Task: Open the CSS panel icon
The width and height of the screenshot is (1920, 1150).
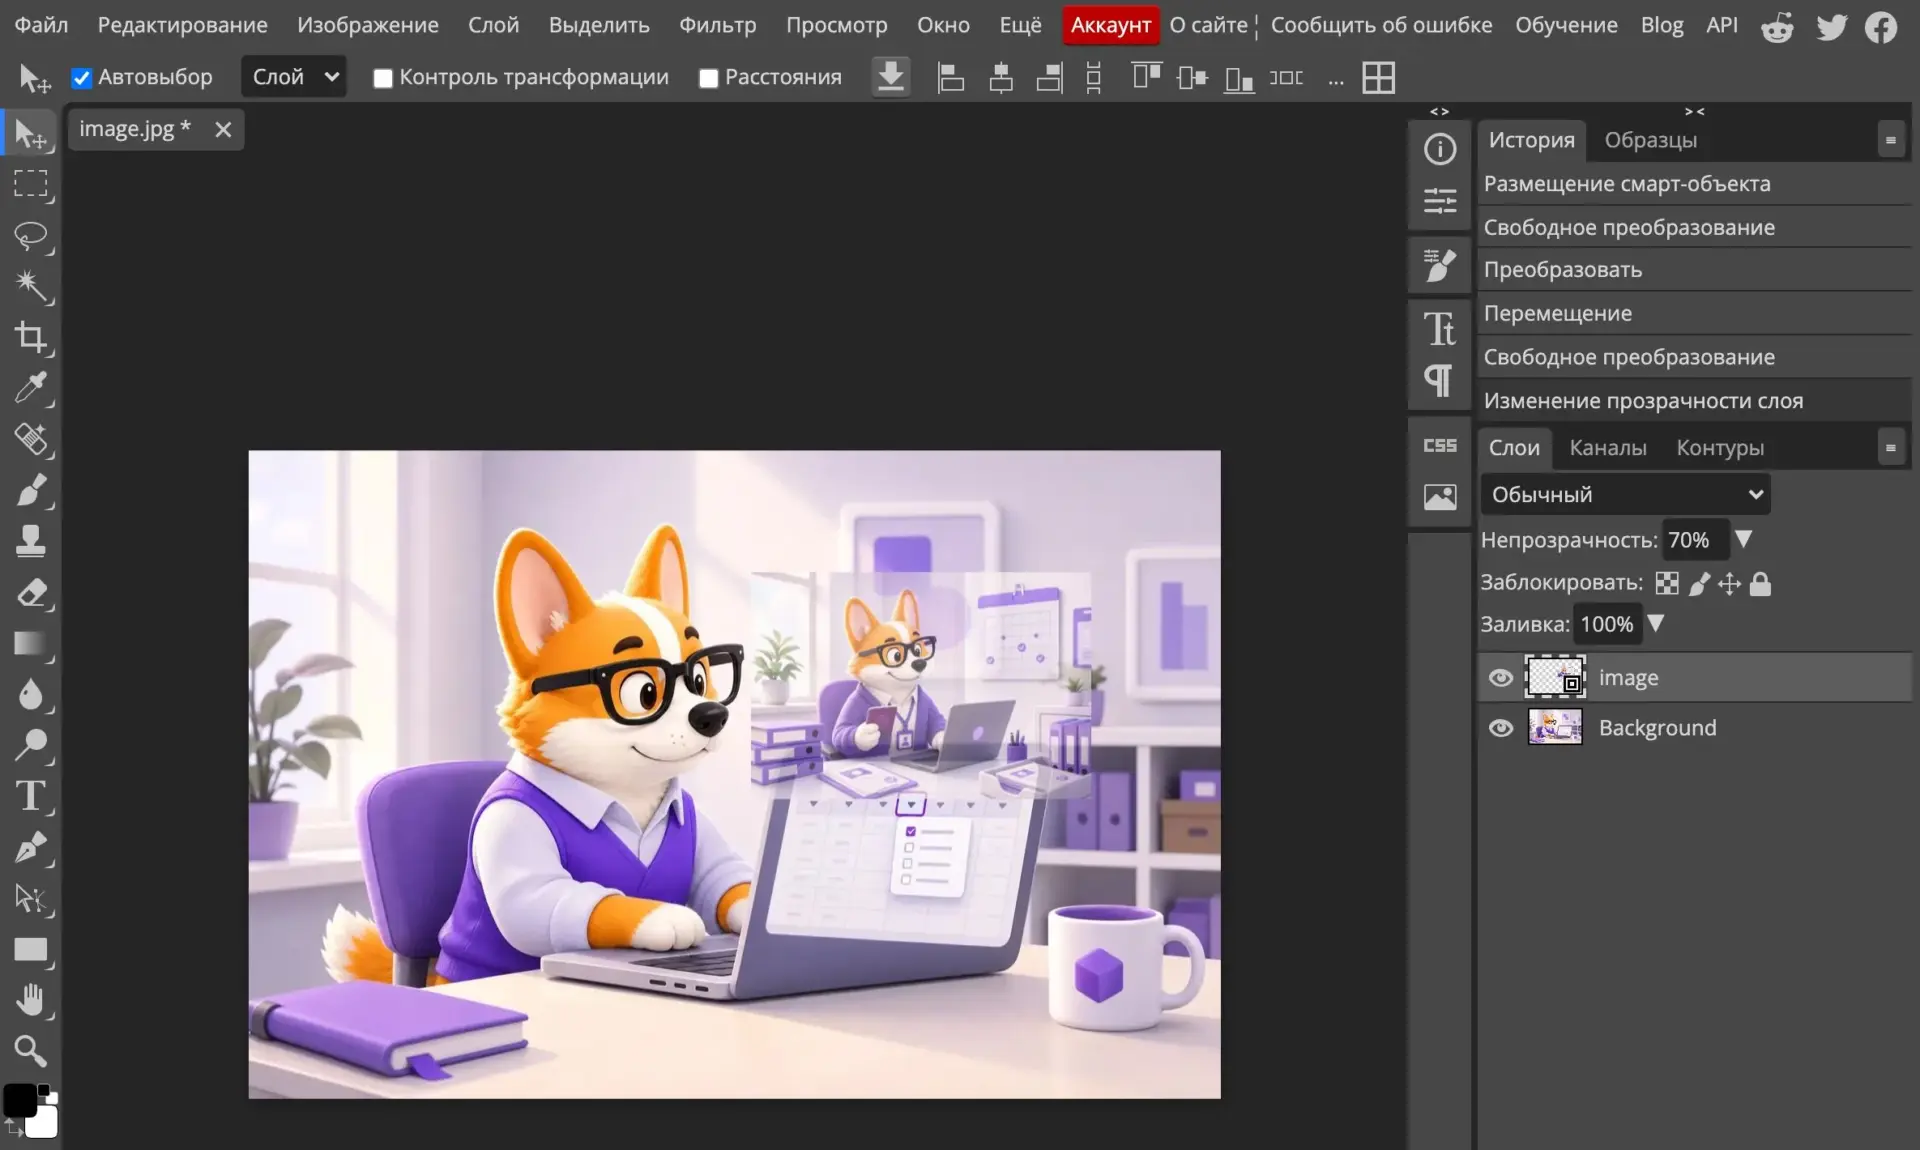Action: click(x=1440, y=446)
